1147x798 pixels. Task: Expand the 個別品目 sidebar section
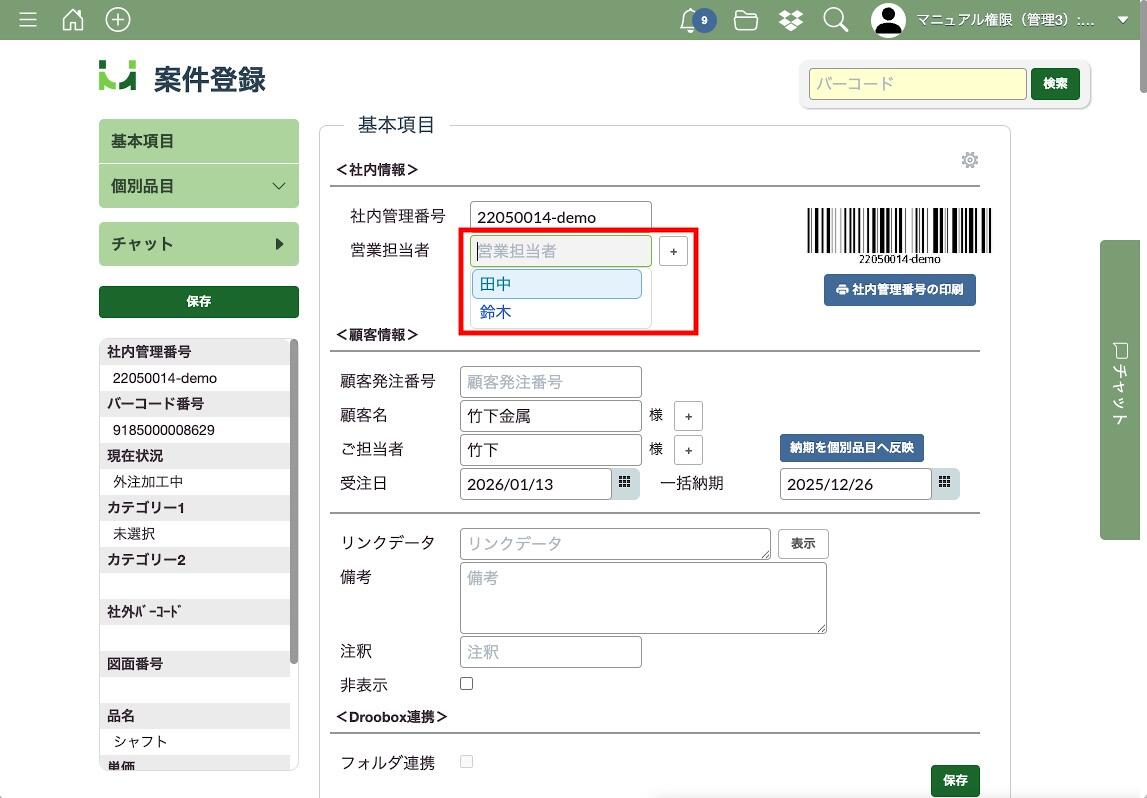[199, 186]
